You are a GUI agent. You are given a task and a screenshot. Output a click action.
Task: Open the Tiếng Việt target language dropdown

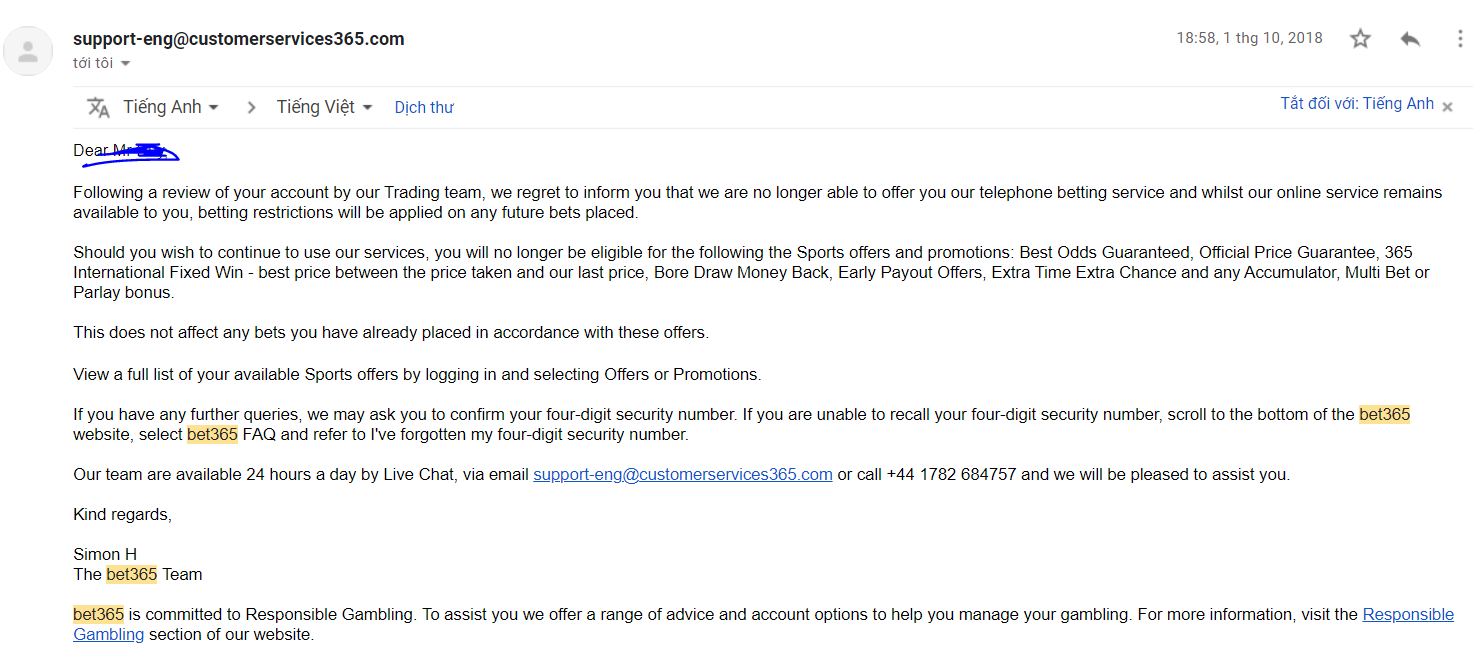point(324,107)
